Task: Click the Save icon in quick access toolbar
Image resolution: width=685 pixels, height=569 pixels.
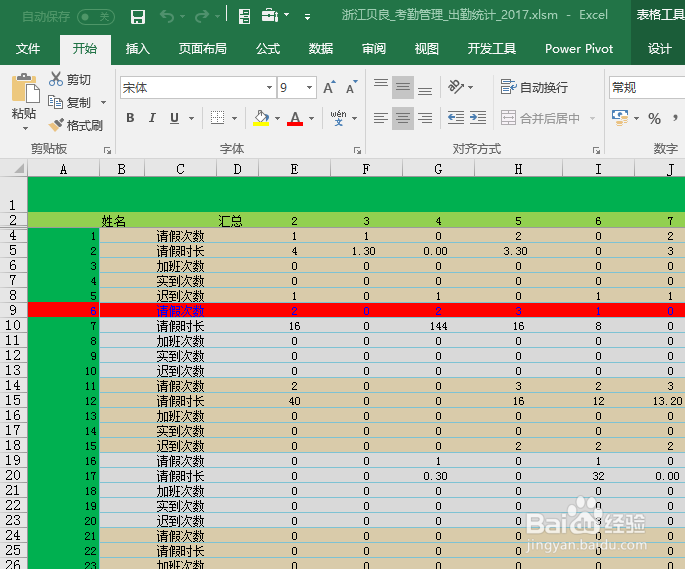Action: [138, 17]
